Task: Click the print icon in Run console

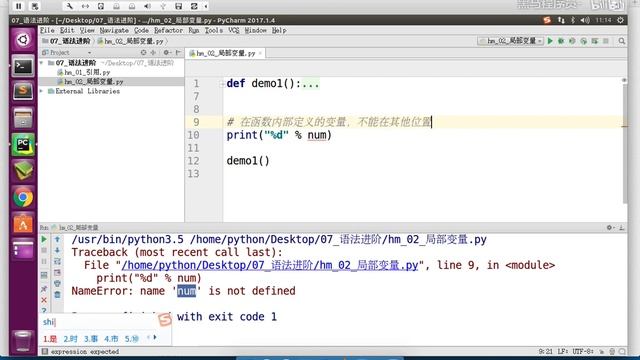Action: pyautogui.click(x=57, y=283)
